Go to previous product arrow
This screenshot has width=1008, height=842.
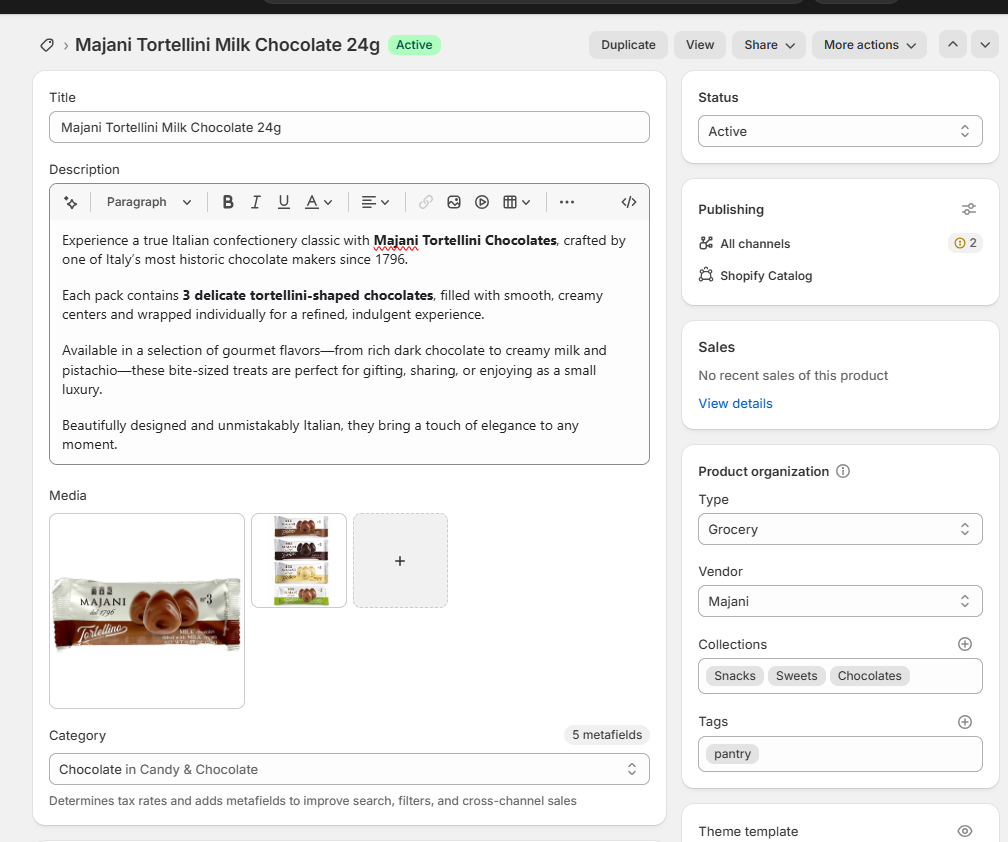(x=953, y=44)
